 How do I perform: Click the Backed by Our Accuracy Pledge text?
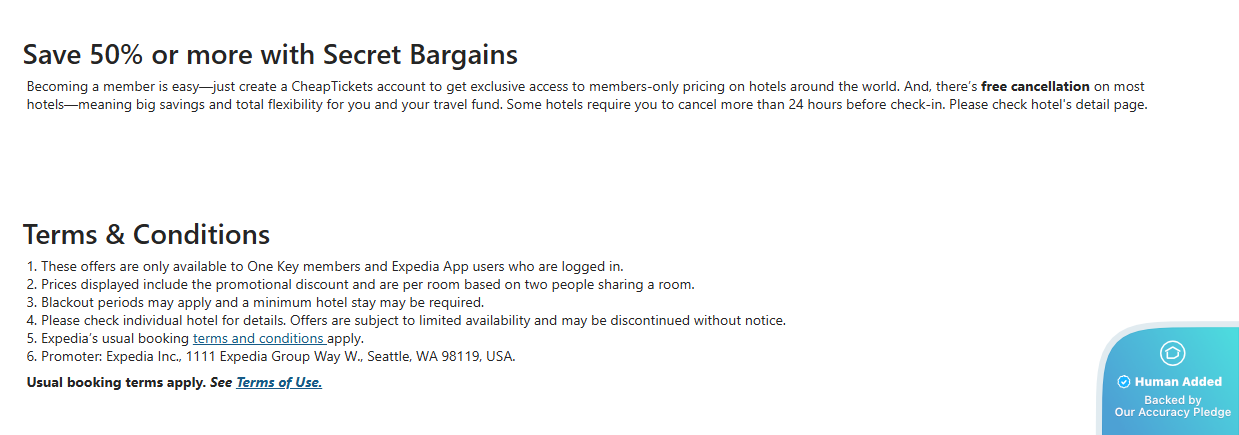coord(1172,406)
